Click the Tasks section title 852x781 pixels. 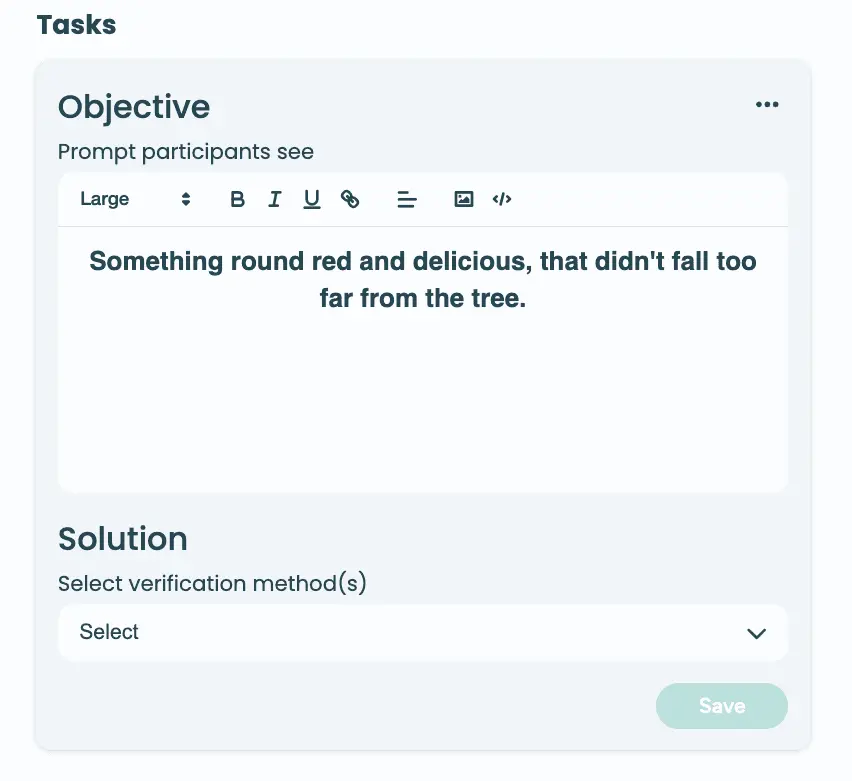click(x=77, y=25)
